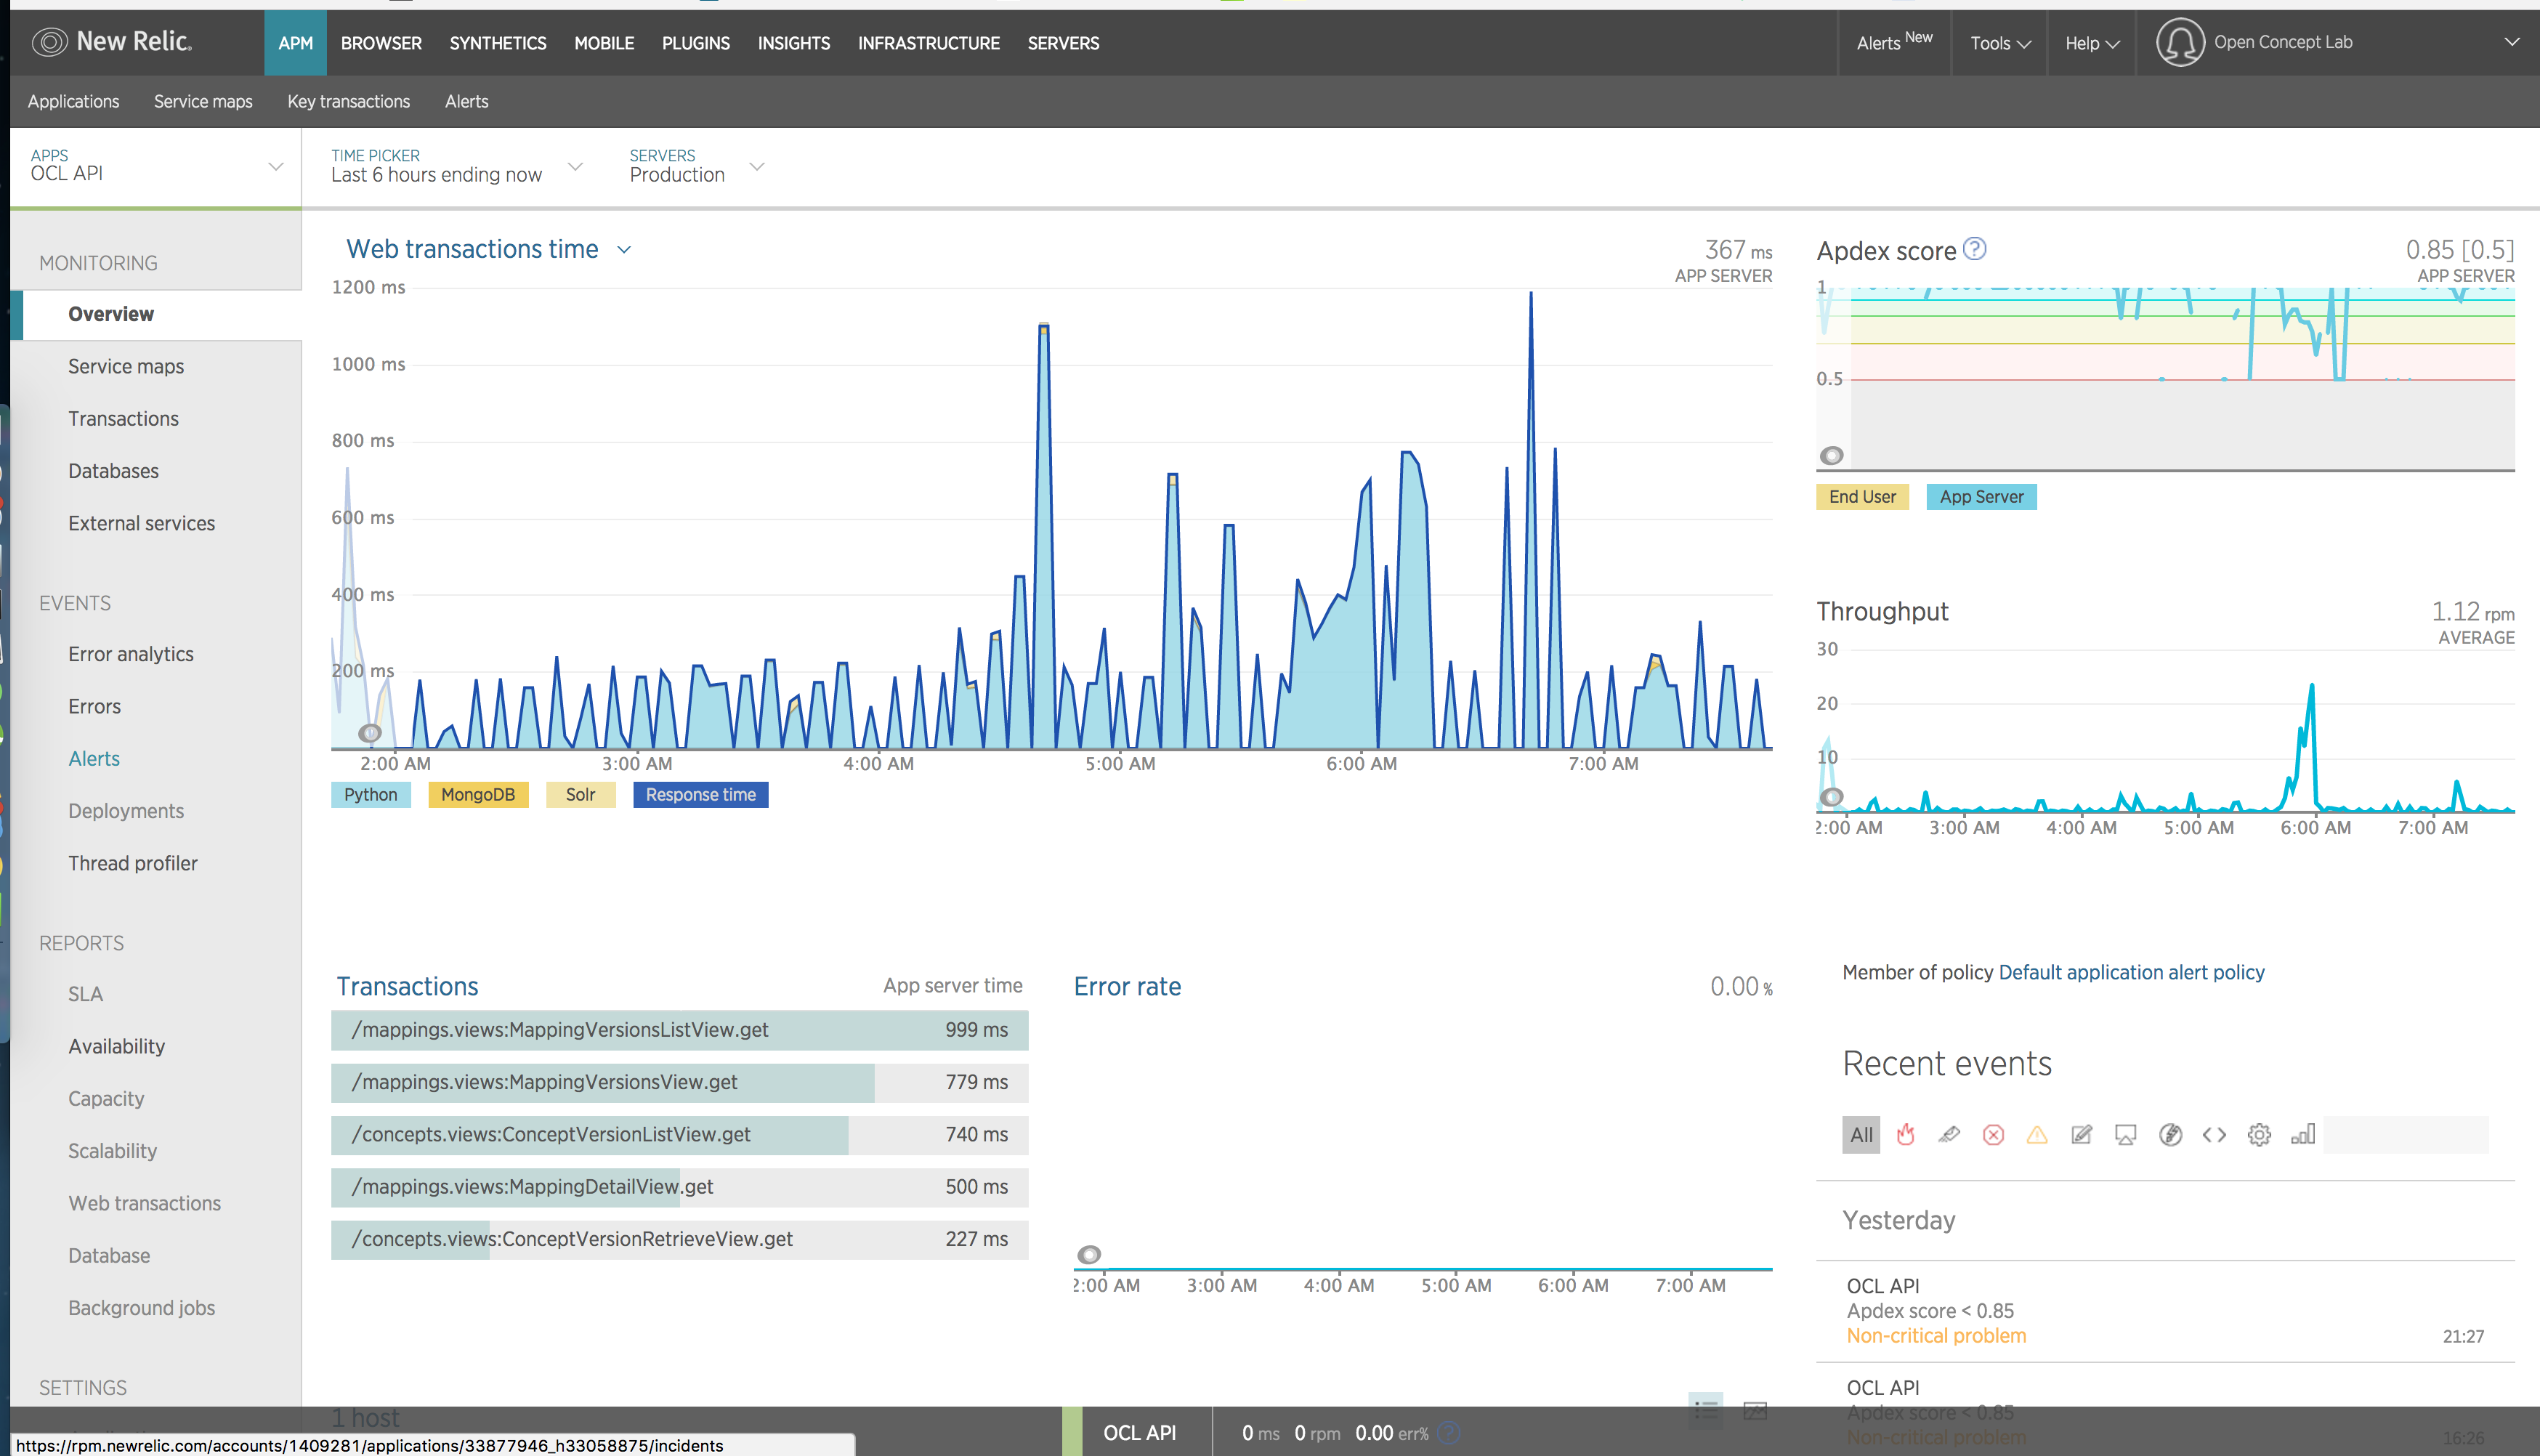The width and height of the screenshot is (2540, 1456).
Task: Open External services in the sidebar
Action: pos(142,523)
